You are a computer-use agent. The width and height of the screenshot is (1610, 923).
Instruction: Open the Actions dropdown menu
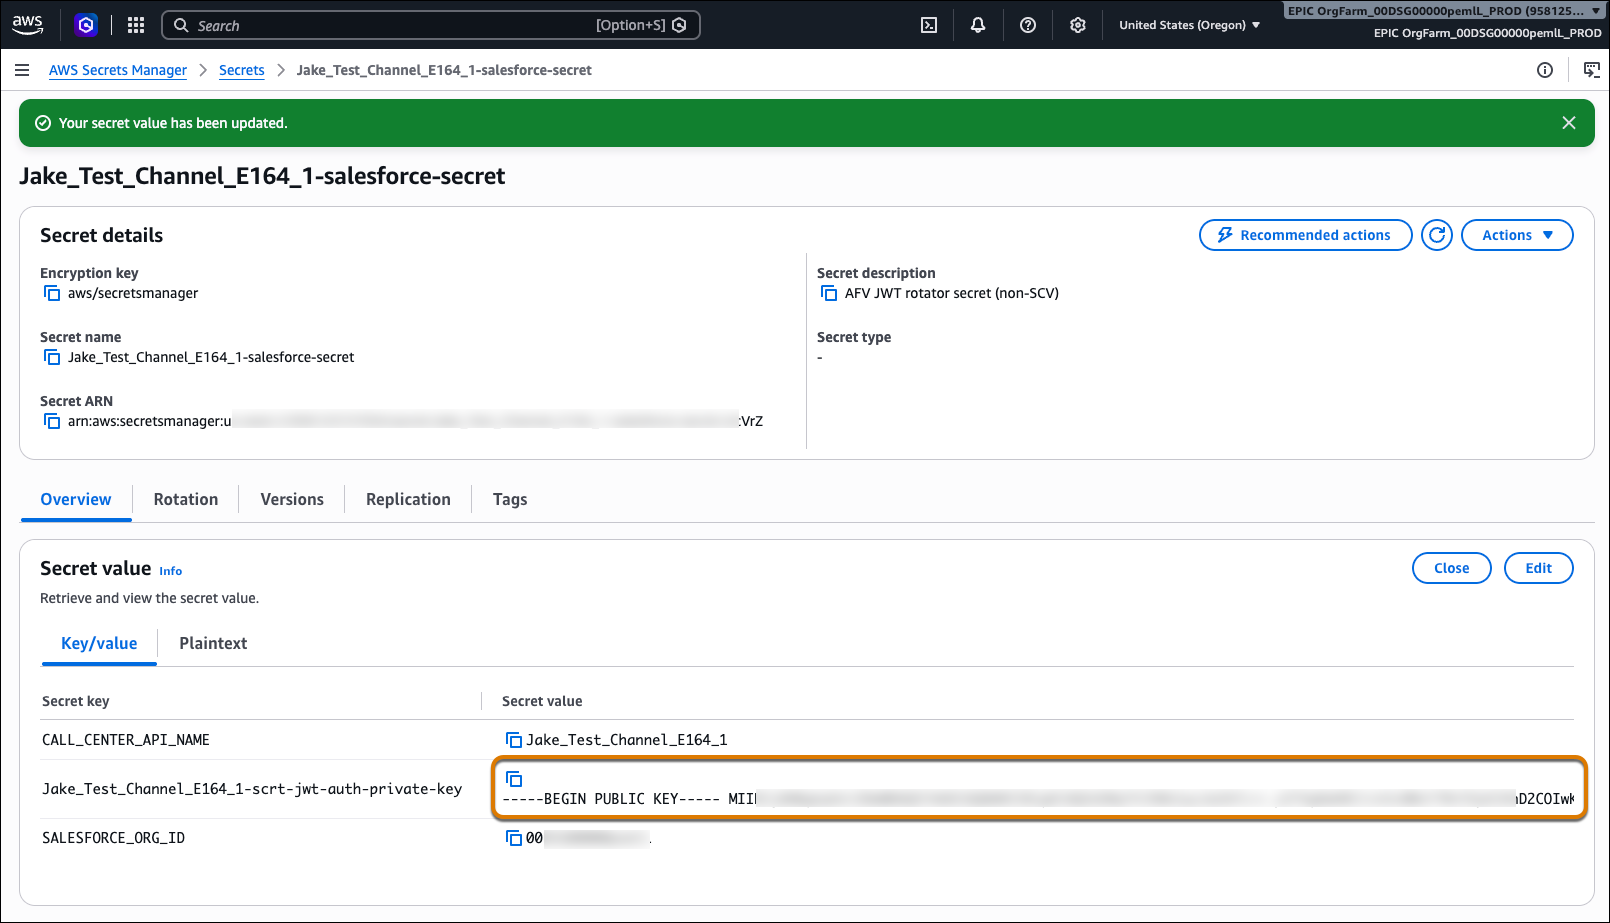1517,235
